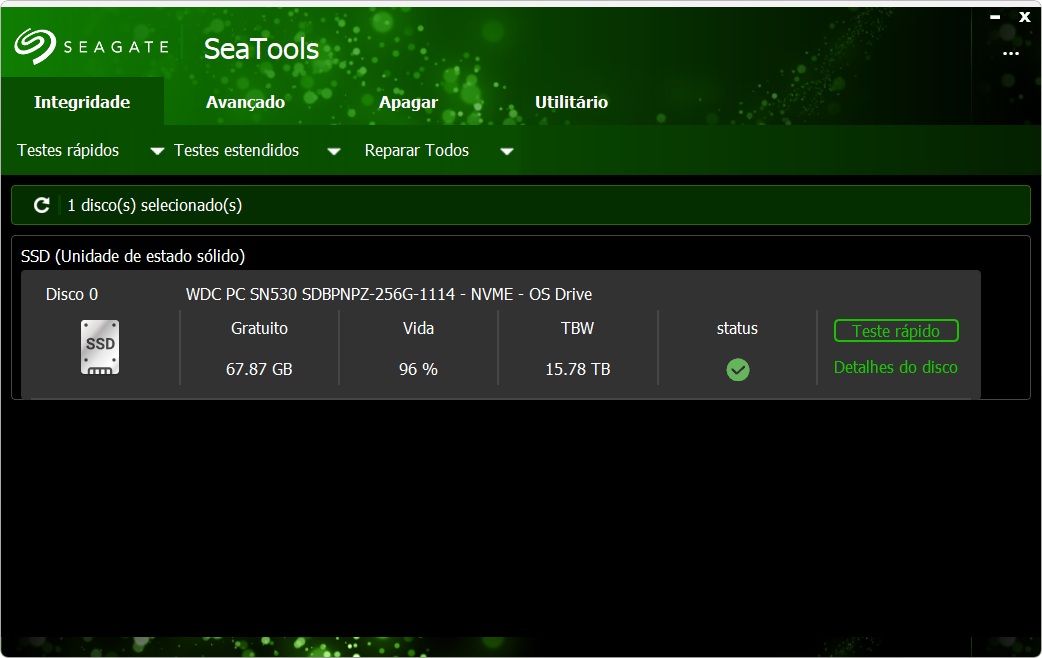
Task: Expand the Testes rápidos dropdown
Action: (x=157, y=151)
